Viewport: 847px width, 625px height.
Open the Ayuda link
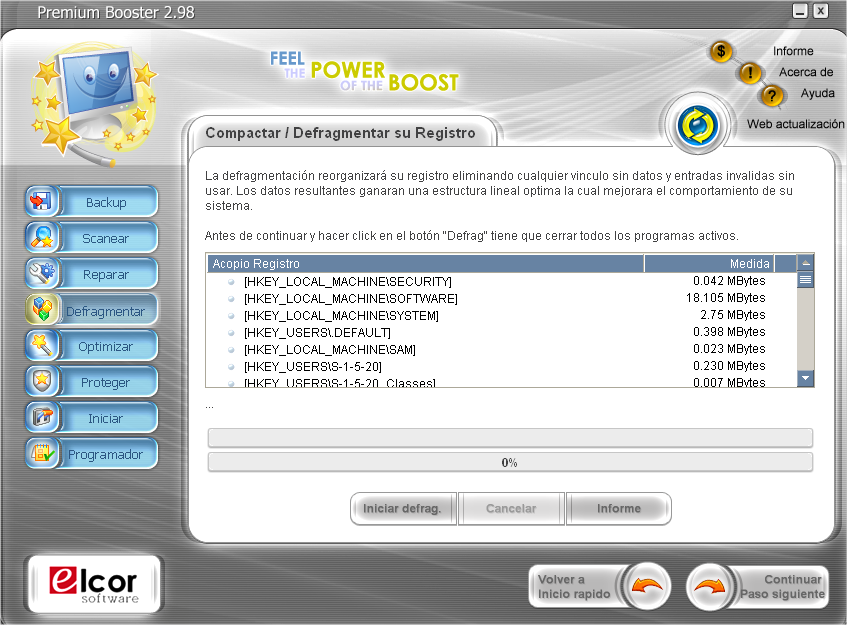click(817, 93)
